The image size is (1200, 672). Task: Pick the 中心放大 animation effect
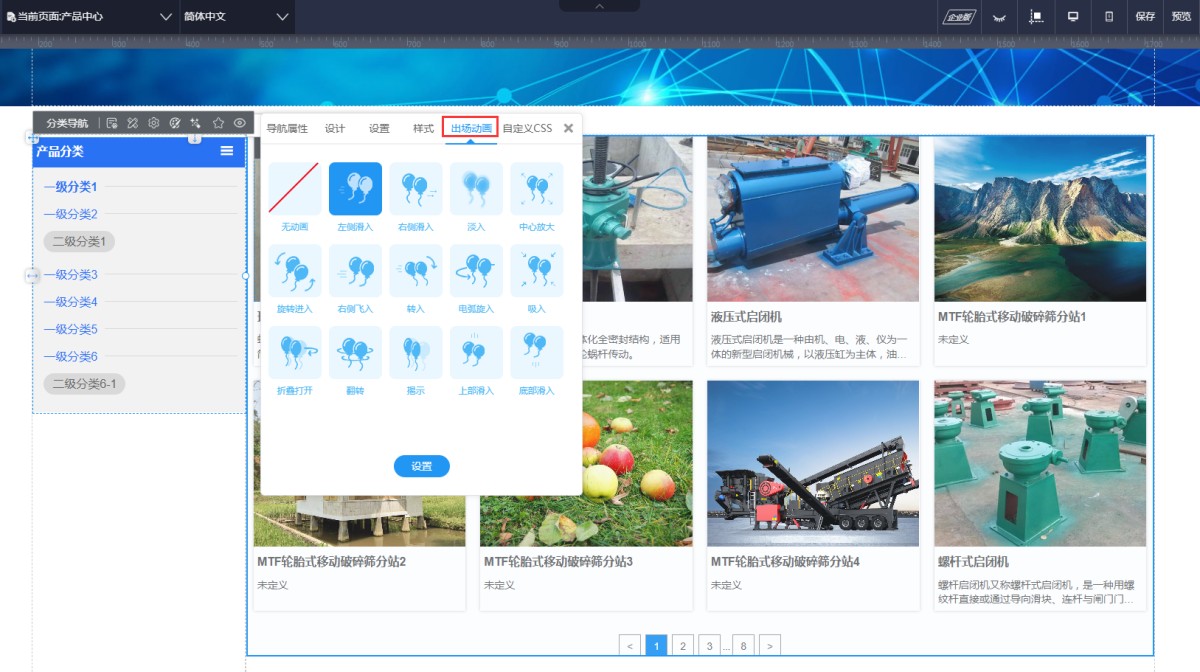[x=537, y=189]
